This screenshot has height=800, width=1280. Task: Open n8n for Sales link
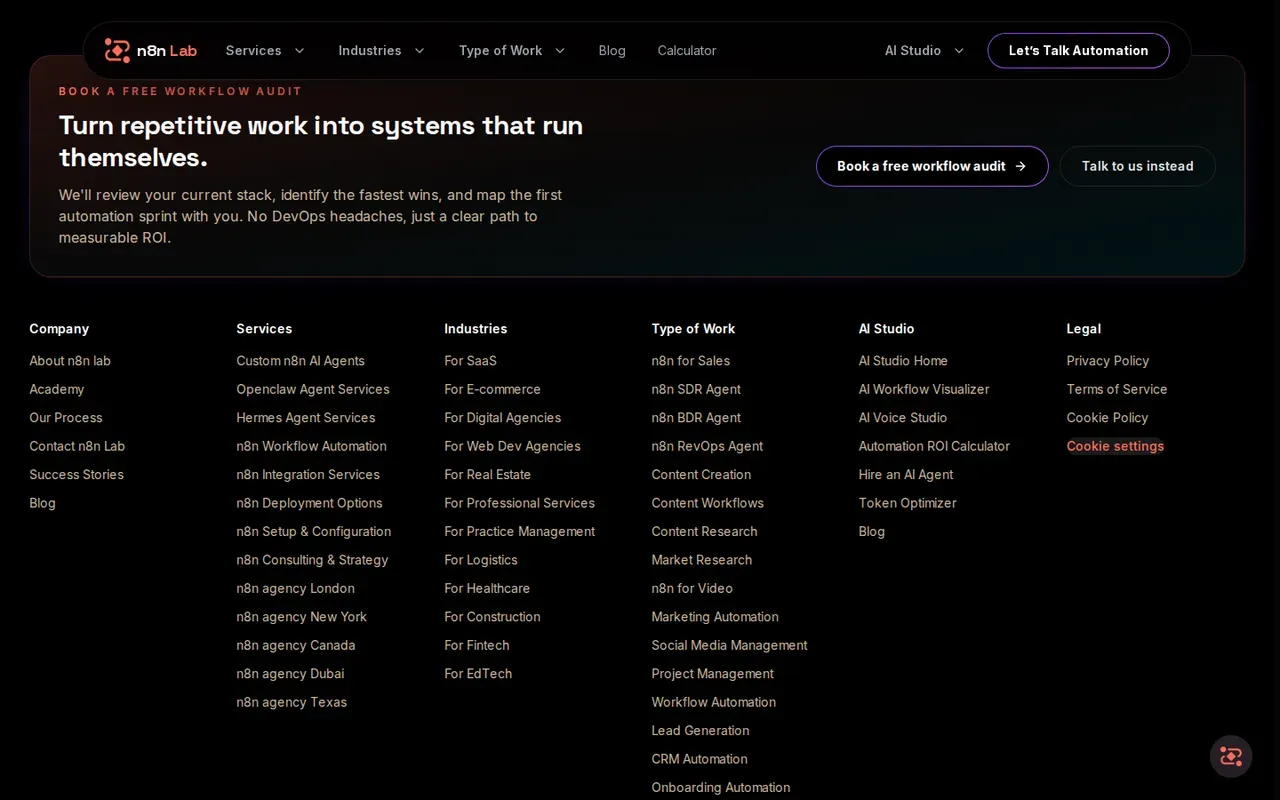tap(690, 361)
